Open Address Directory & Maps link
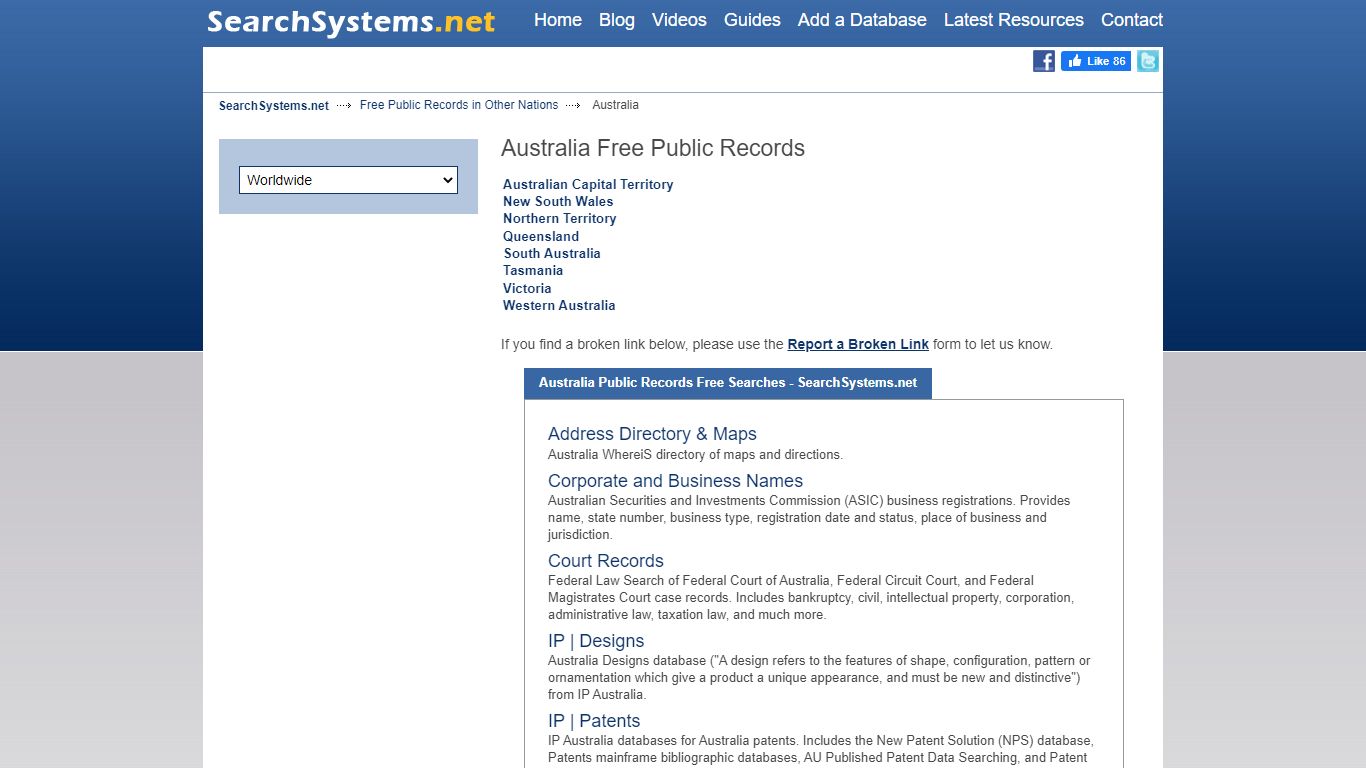The height and width of the screenshot is (768, 1366). click(x=652, y=434)
